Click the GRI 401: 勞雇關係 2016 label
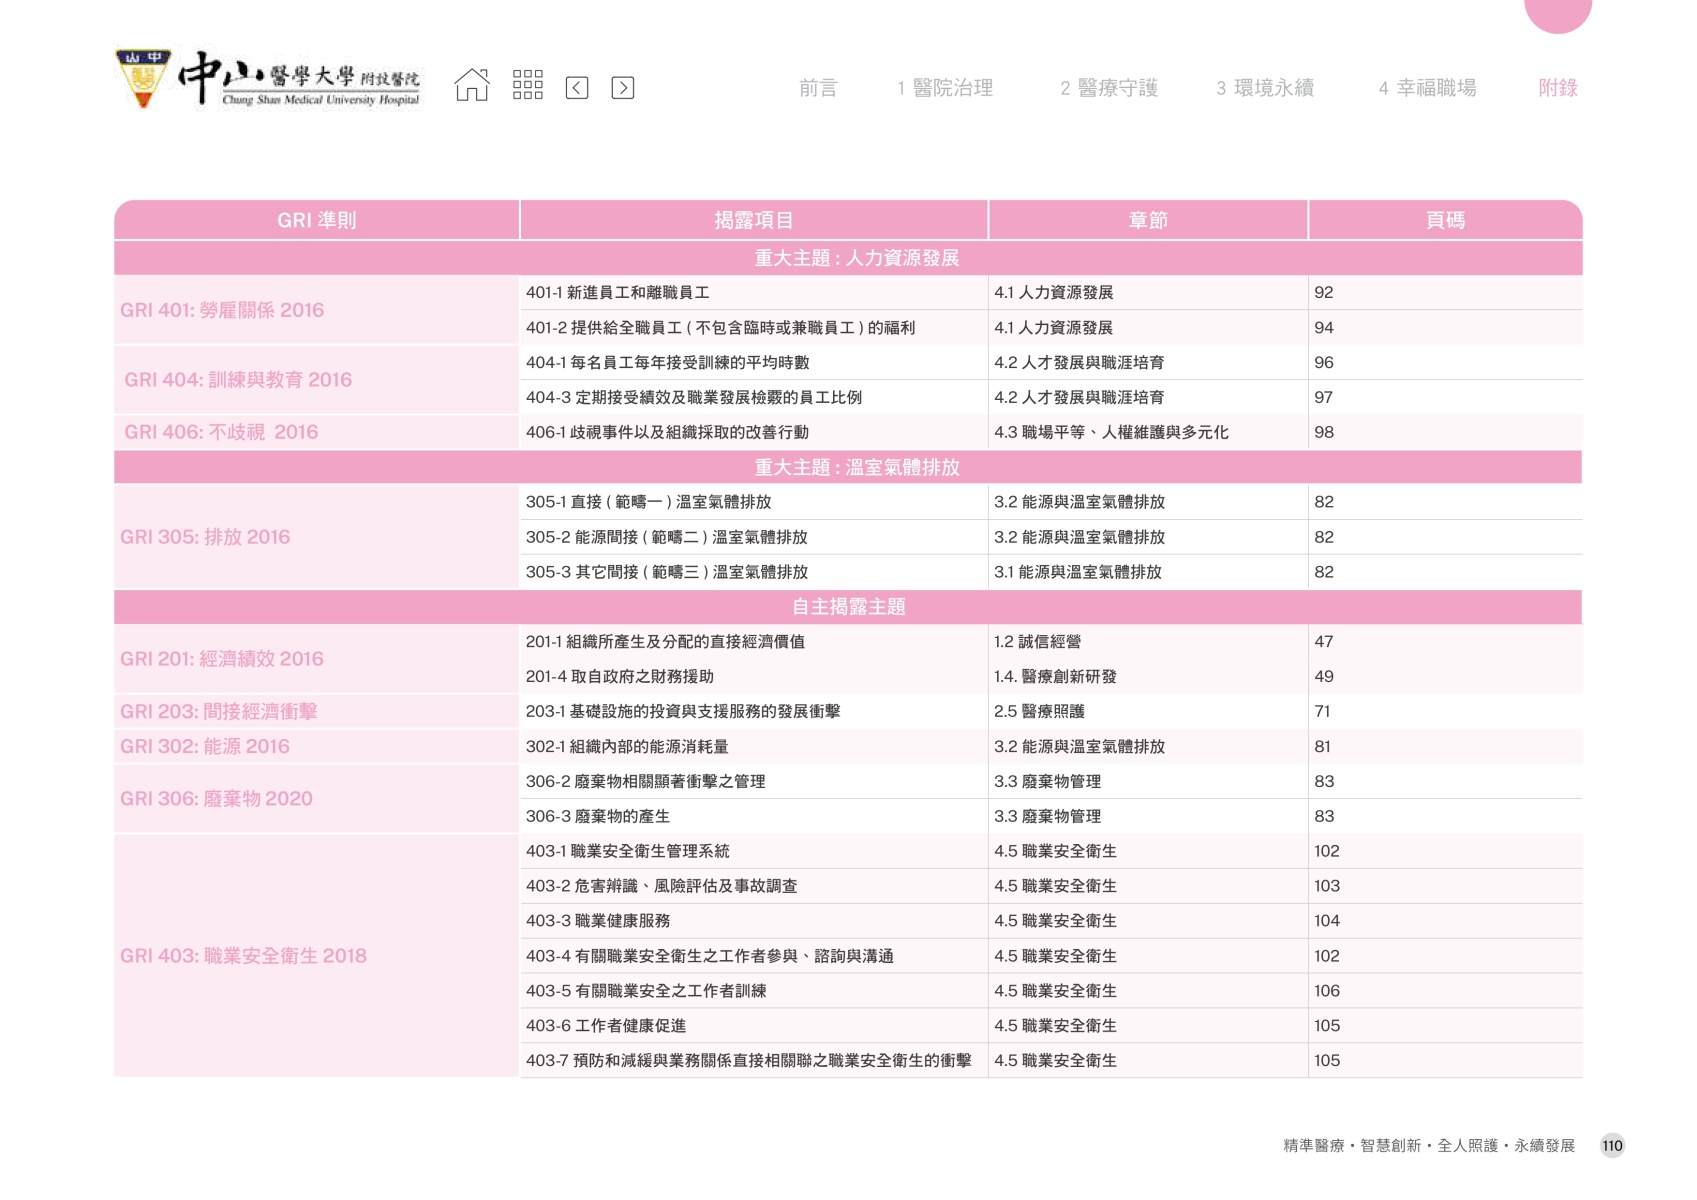Image resolution: width=1697 pixels, height=1200 pixels. click(x=222, y=310)
